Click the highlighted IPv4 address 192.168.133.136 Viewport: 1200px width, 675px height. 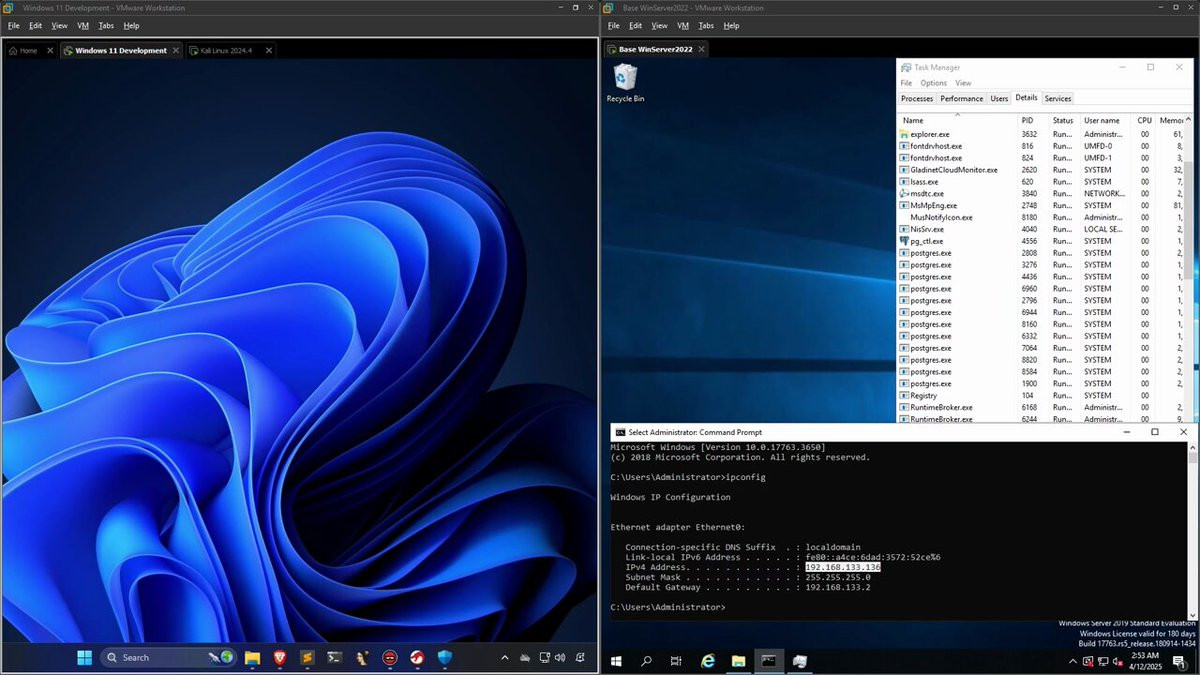click(x=843, y=567)
